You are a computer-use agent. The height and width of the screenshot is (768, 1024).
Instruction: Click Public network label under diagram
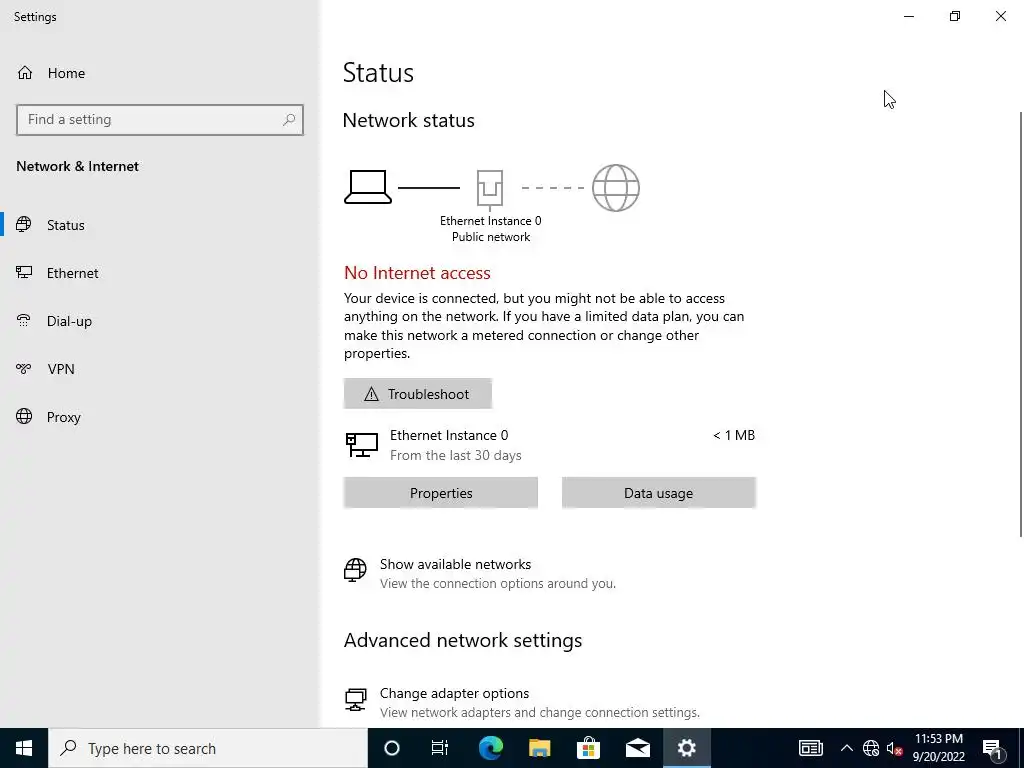pos(491,236)
